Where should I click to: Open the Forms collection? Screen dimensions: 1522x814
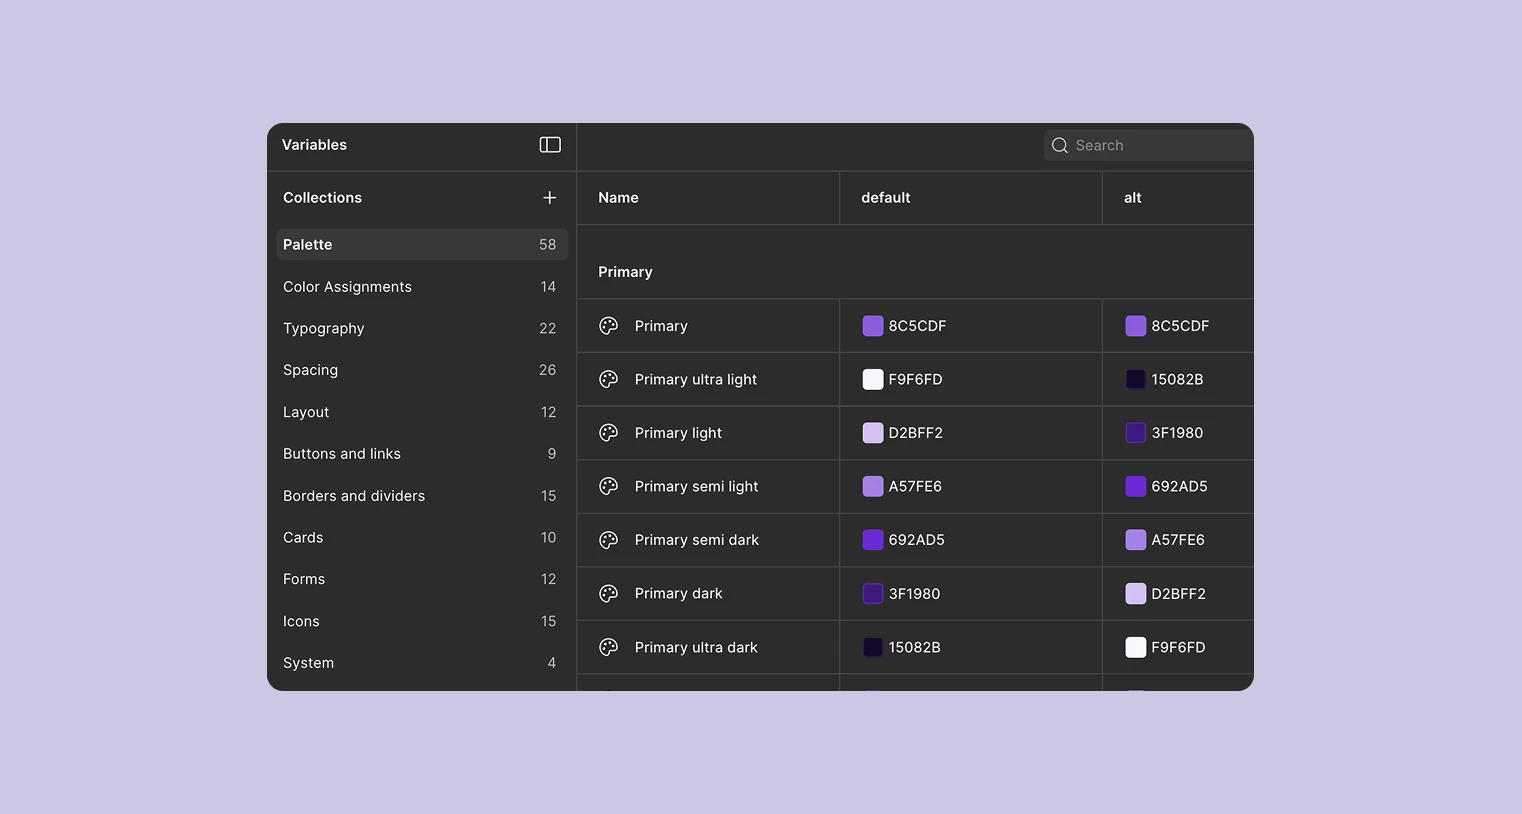point(304,578)
